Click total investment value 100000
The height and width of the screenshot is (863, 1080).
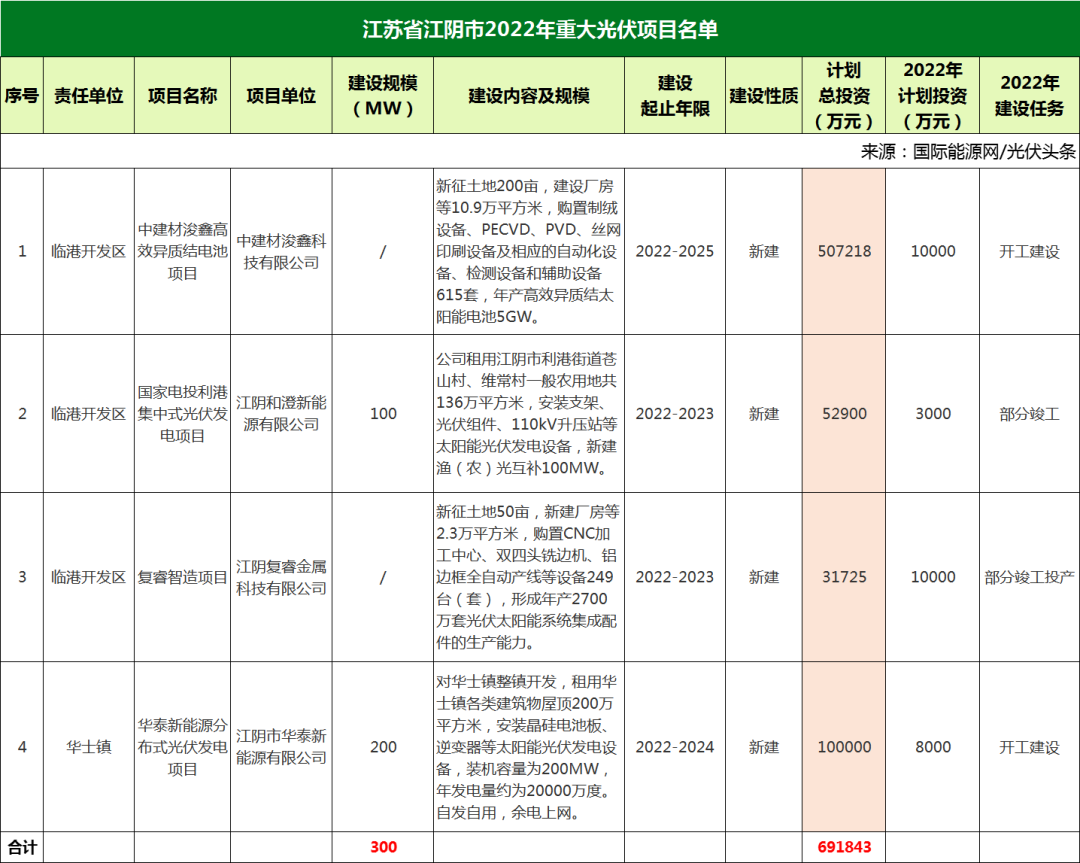[x=844, y=747]
